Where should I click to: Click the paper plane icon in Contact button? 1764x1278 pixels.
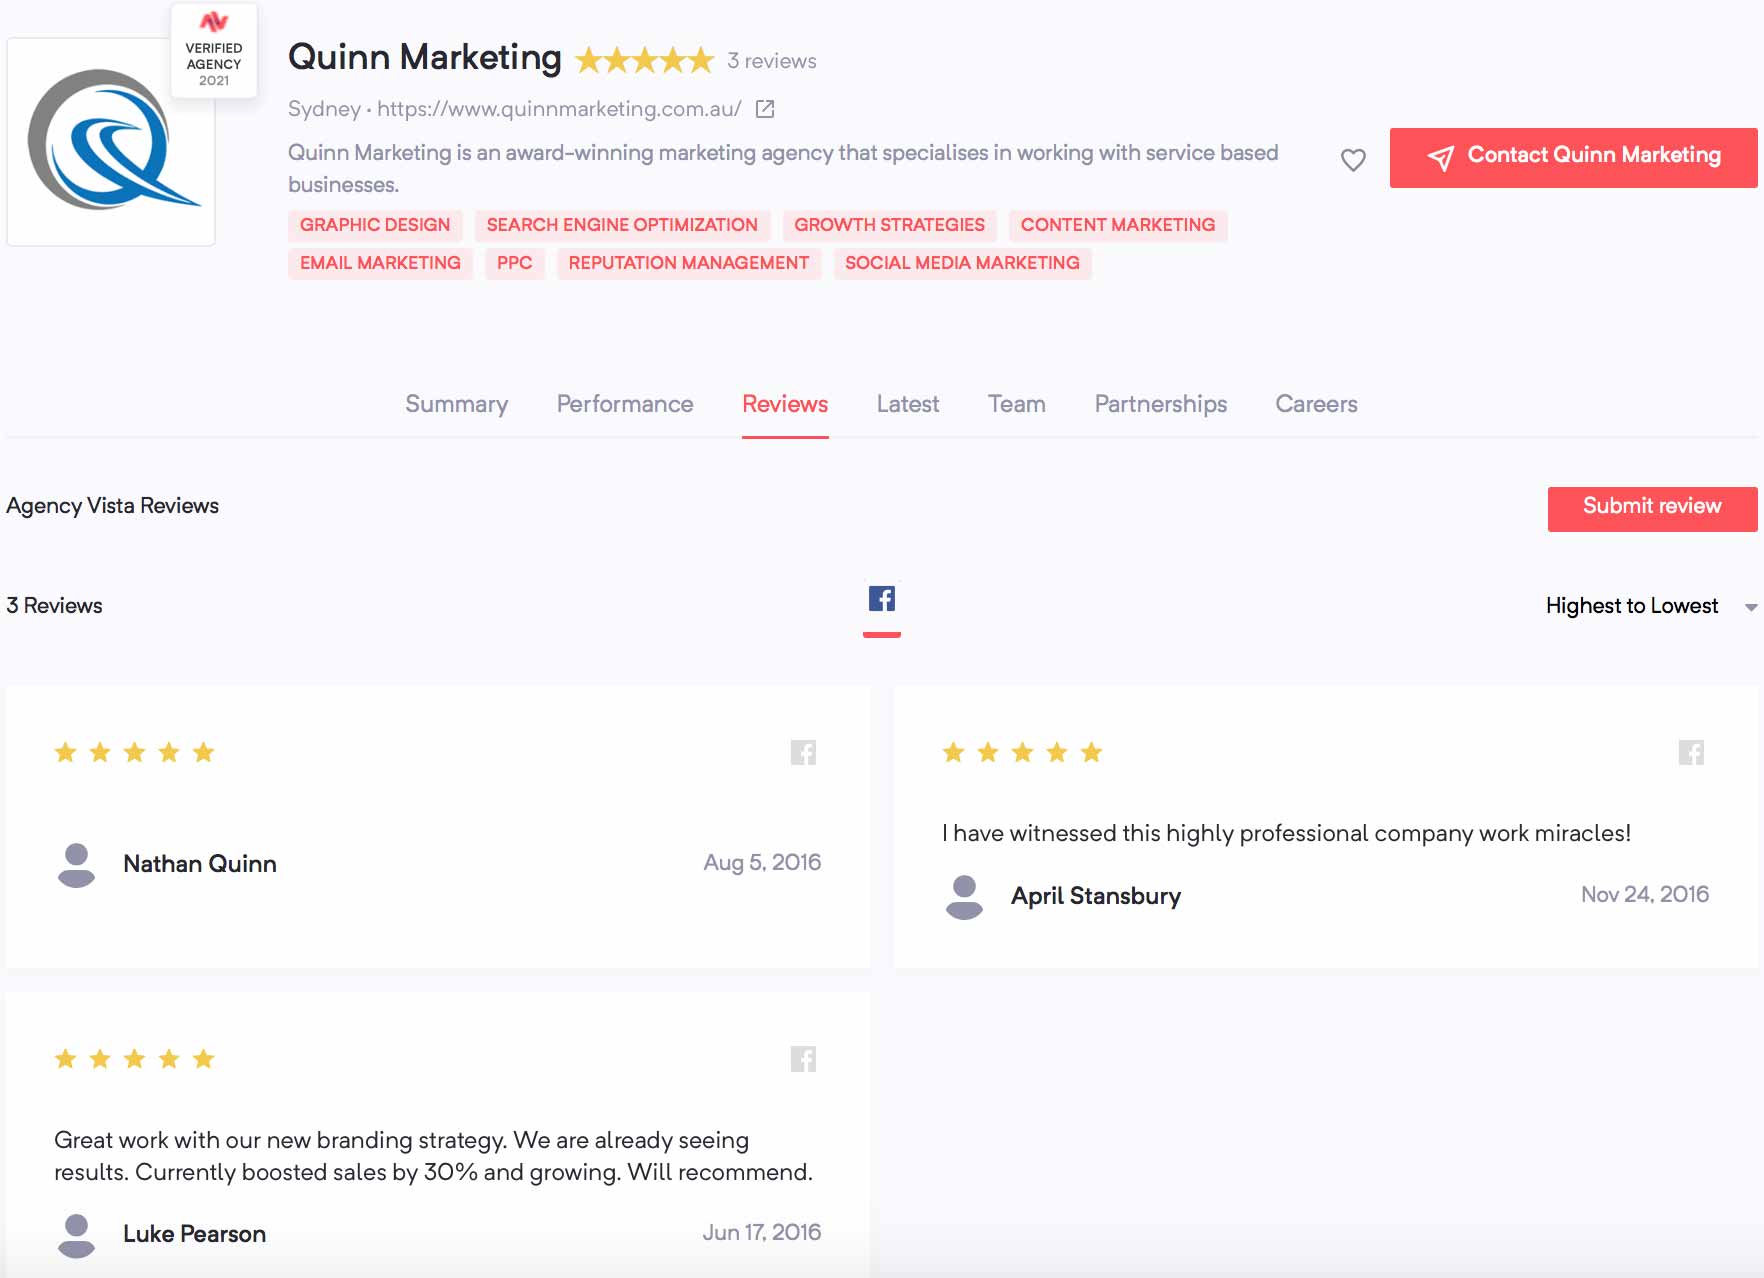tap(1441, 157)
